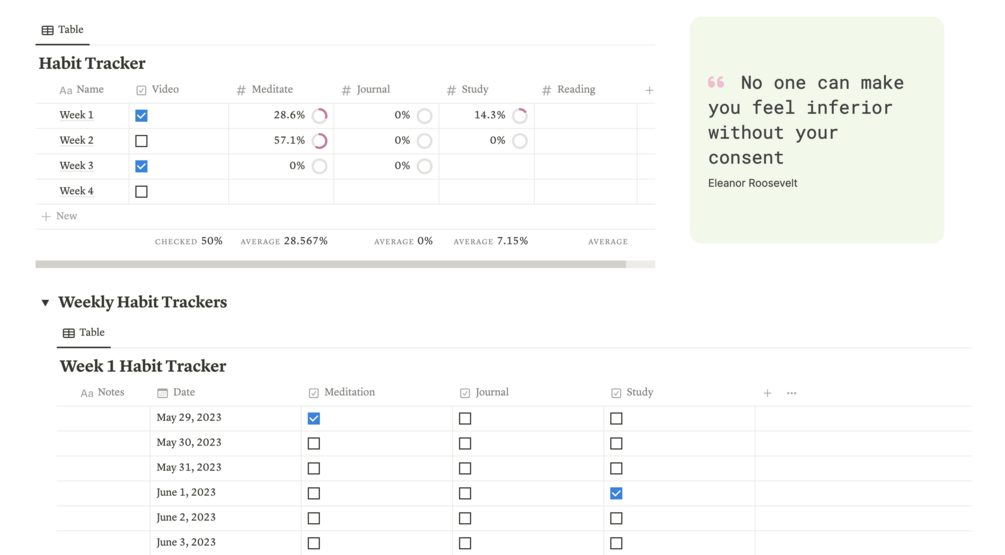Open the three-dots menu in Week 1 tracker
This screenshot has width=1005, height=555.
[792, 393]
